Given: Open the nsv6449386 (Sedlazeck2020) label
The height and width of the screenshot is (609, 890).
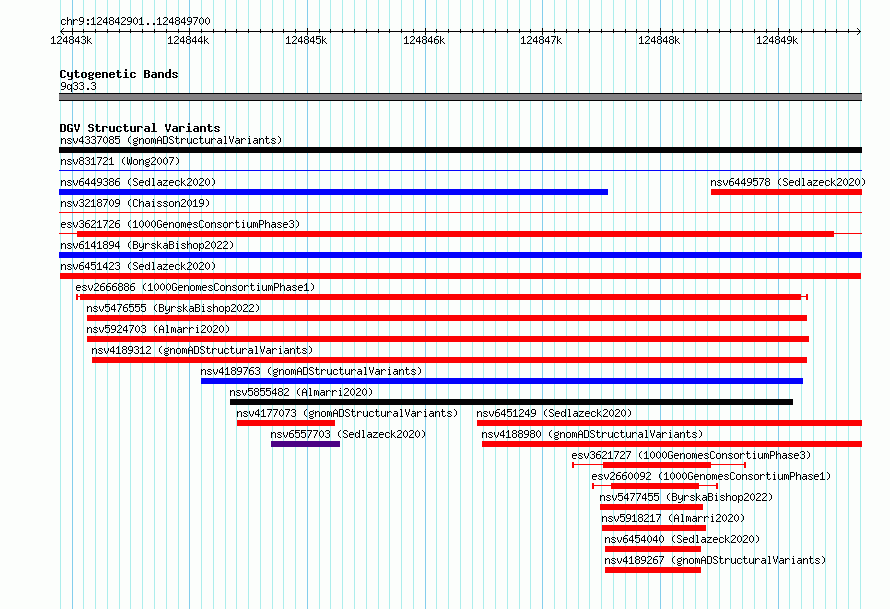Looking at the screenshot, I should (x=138, y=182).
